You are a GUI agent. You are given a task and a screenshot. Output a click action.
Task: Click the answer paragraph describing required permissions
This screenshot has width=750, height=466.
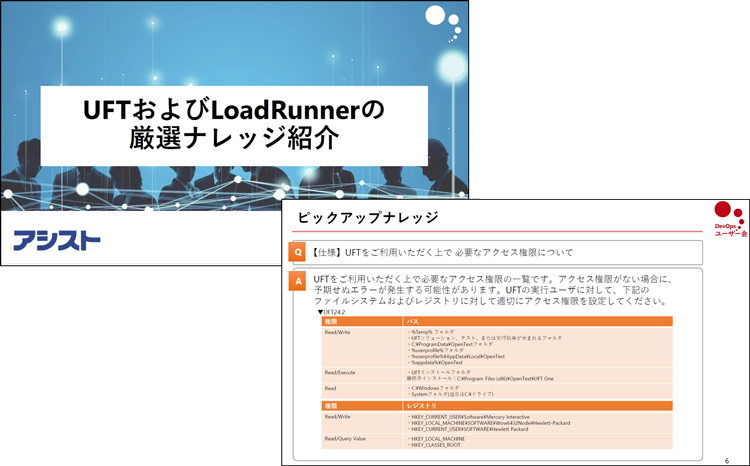pos(490,290)
